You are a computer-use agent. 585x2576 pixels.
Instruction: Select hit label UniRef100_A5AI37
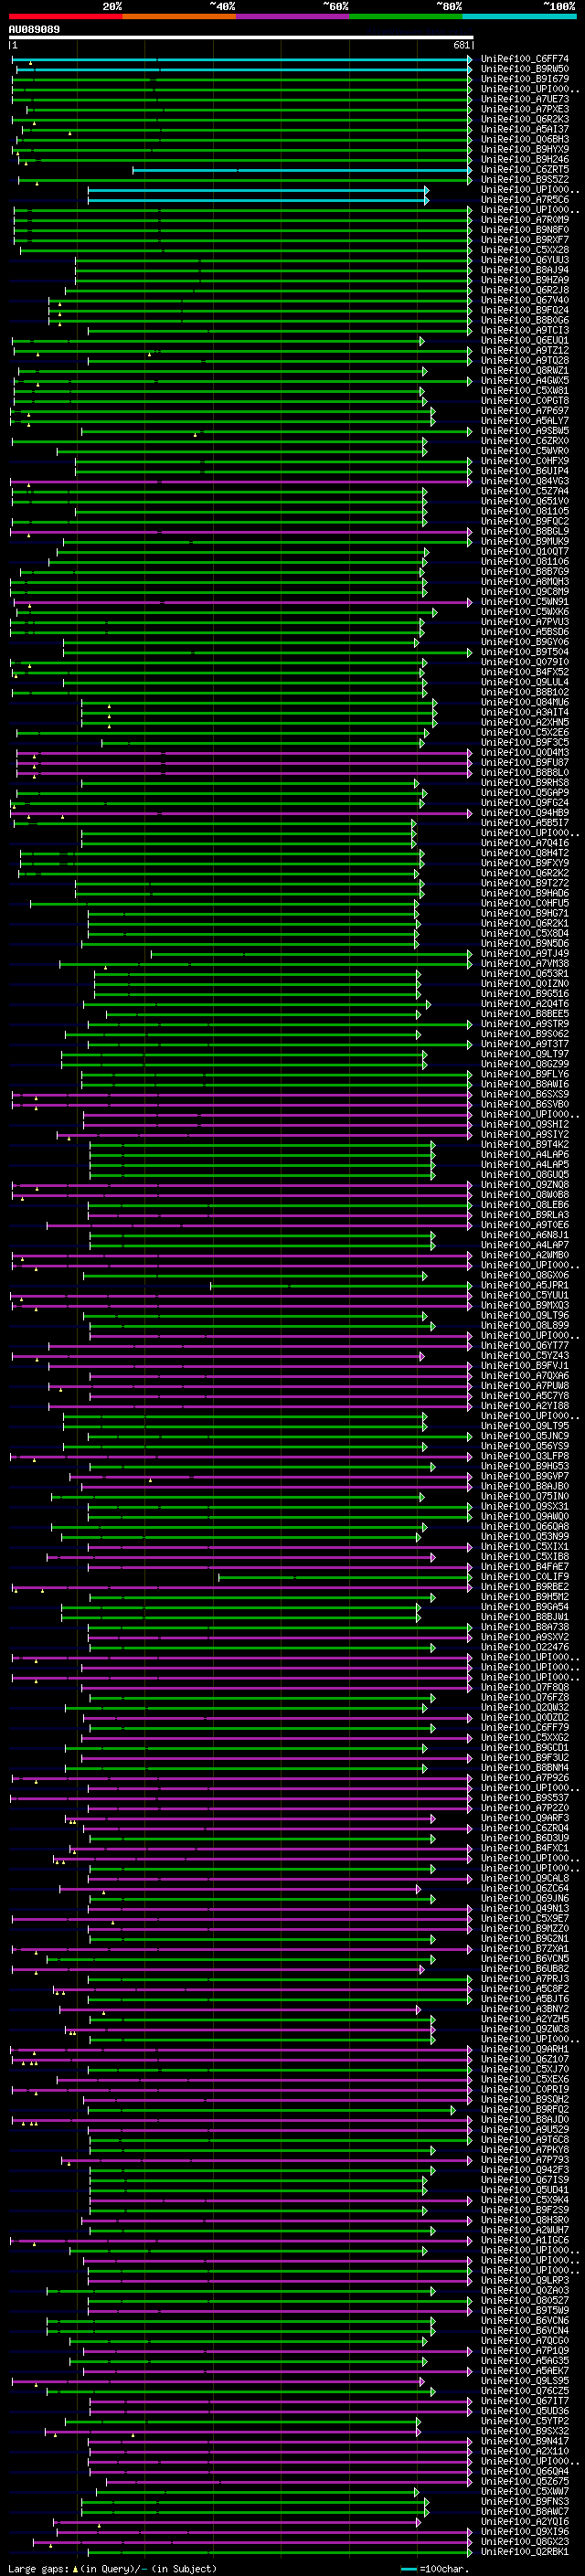click(525, 130)
